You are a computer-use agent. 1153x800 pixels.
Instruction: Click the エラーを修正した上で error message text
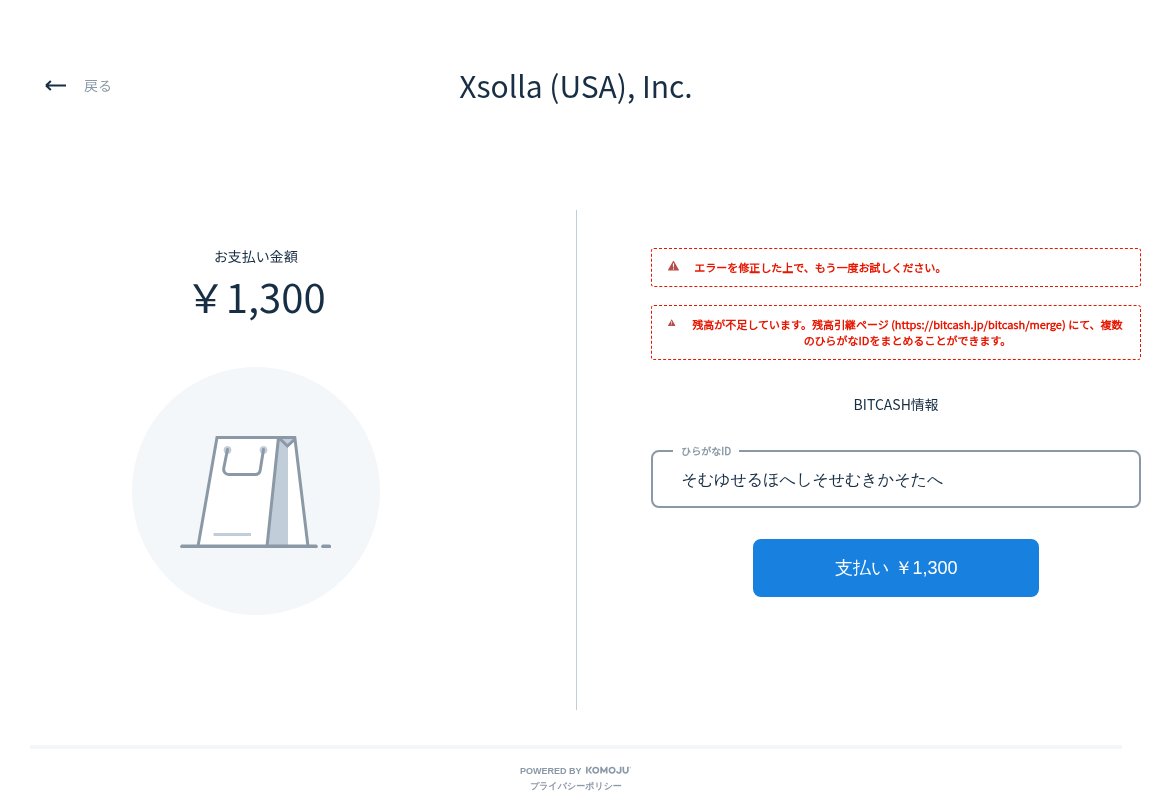coord(817,268)
